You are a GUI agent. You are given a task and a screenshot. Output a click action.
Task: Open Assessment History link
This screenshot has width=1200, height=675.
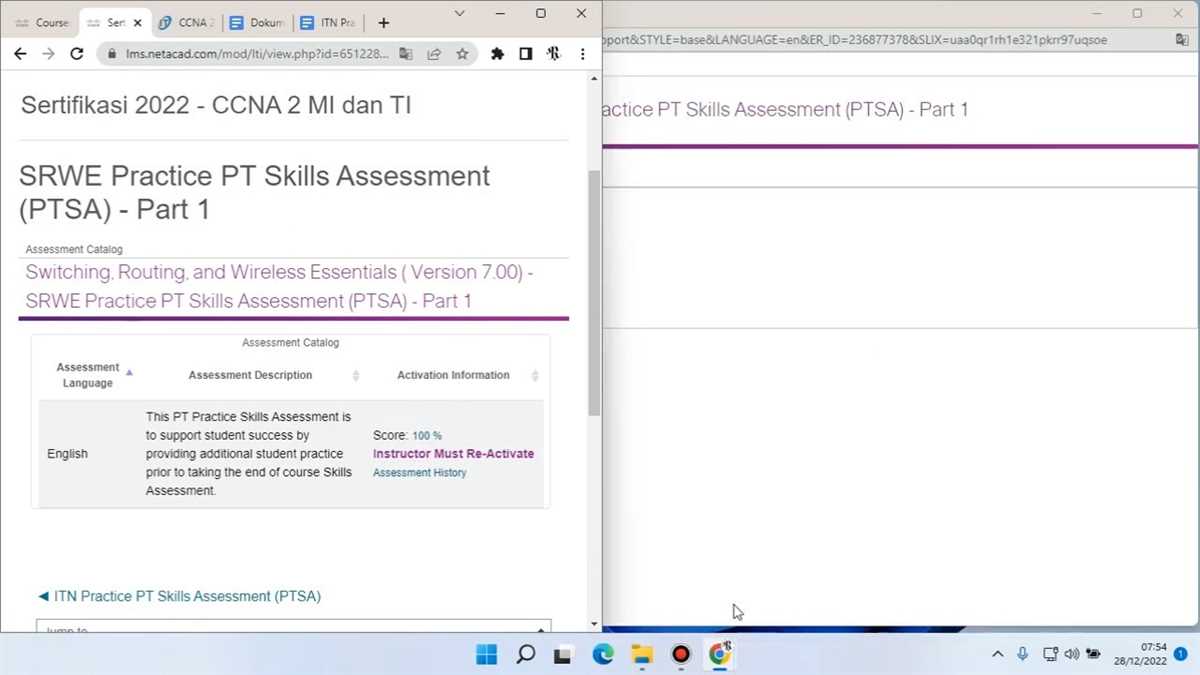click(419, 473)
